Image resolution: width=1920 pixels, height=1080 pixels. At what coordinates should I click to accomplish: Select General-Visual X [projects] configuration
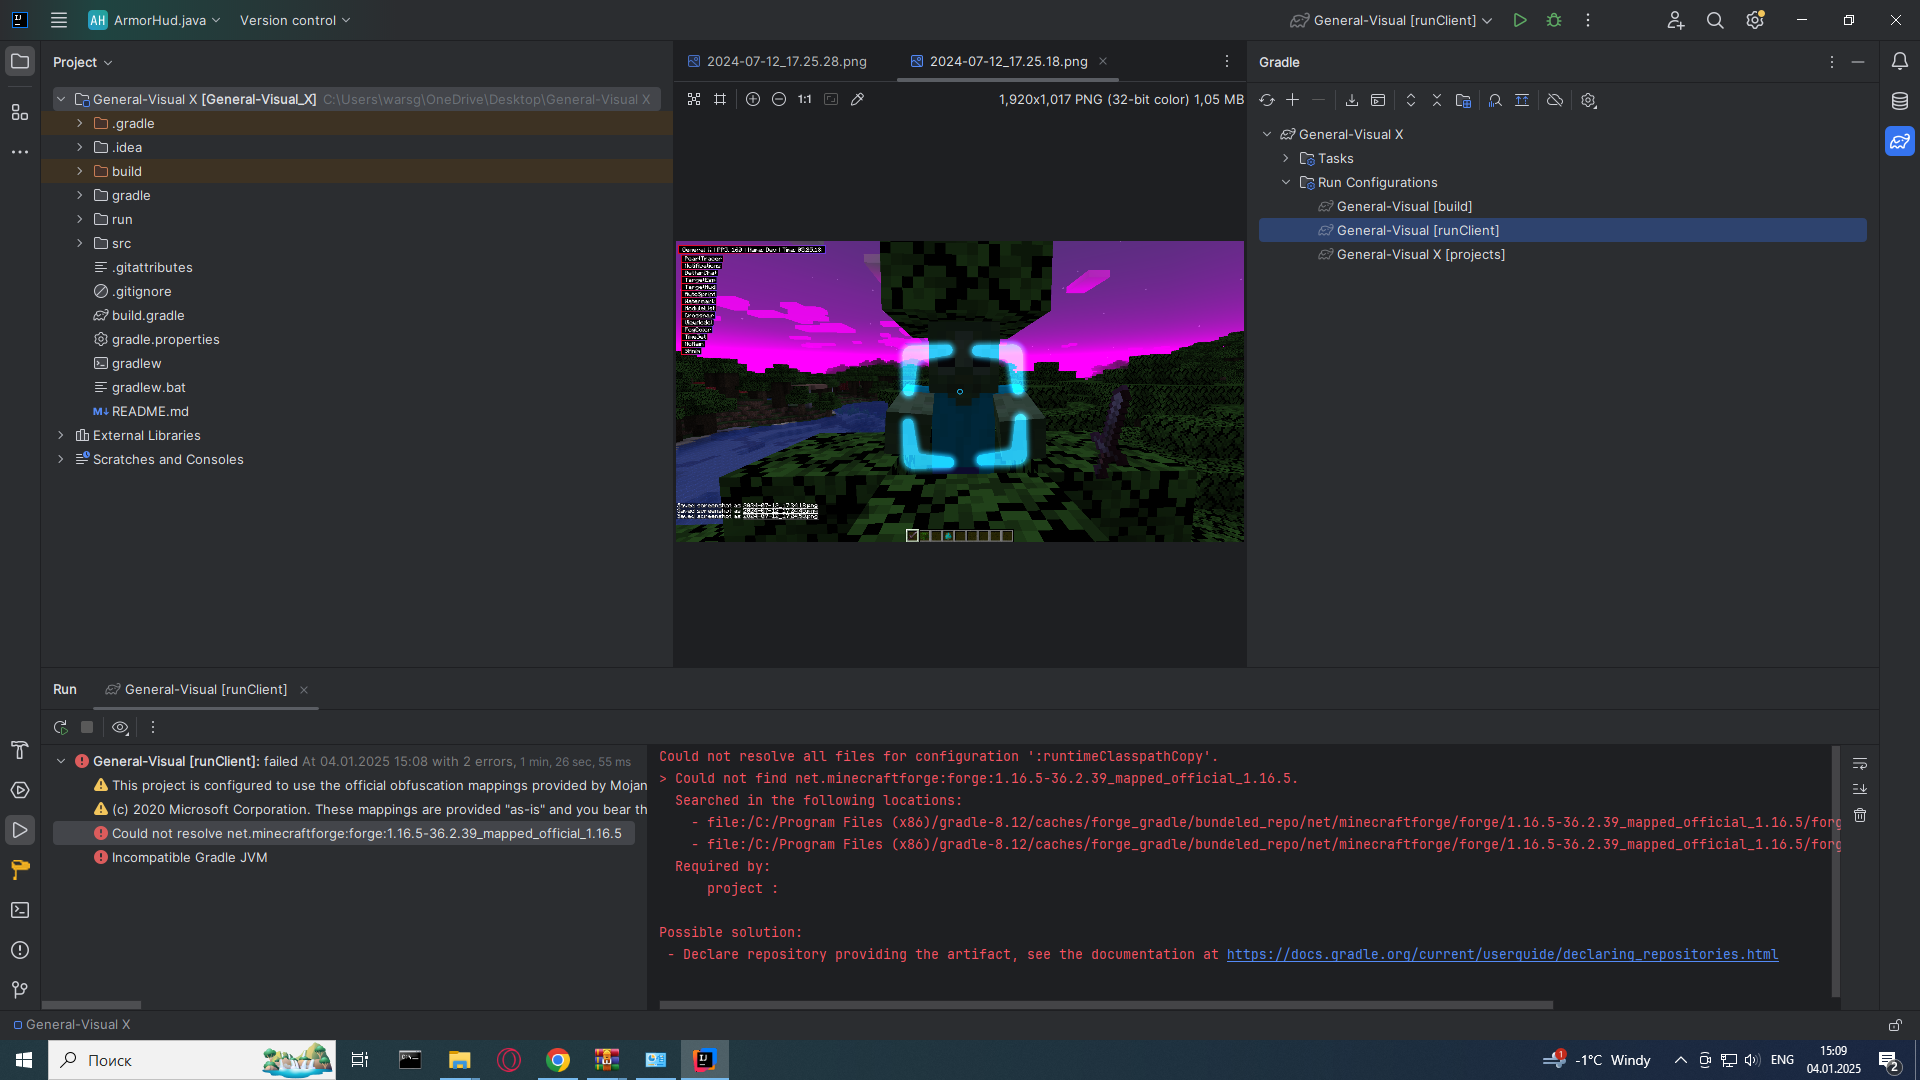pos(1420,254)
